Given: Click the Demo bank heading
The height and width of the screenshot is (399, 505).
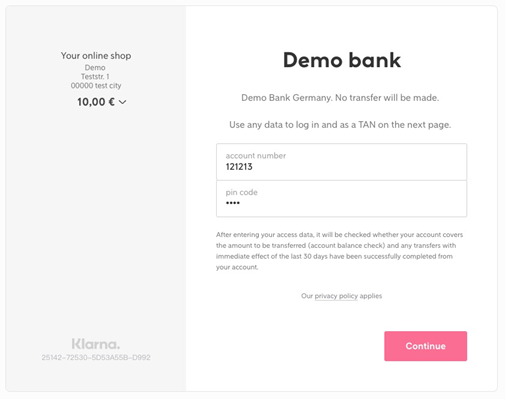Looking at the screenshot, I should pos(342,60).
